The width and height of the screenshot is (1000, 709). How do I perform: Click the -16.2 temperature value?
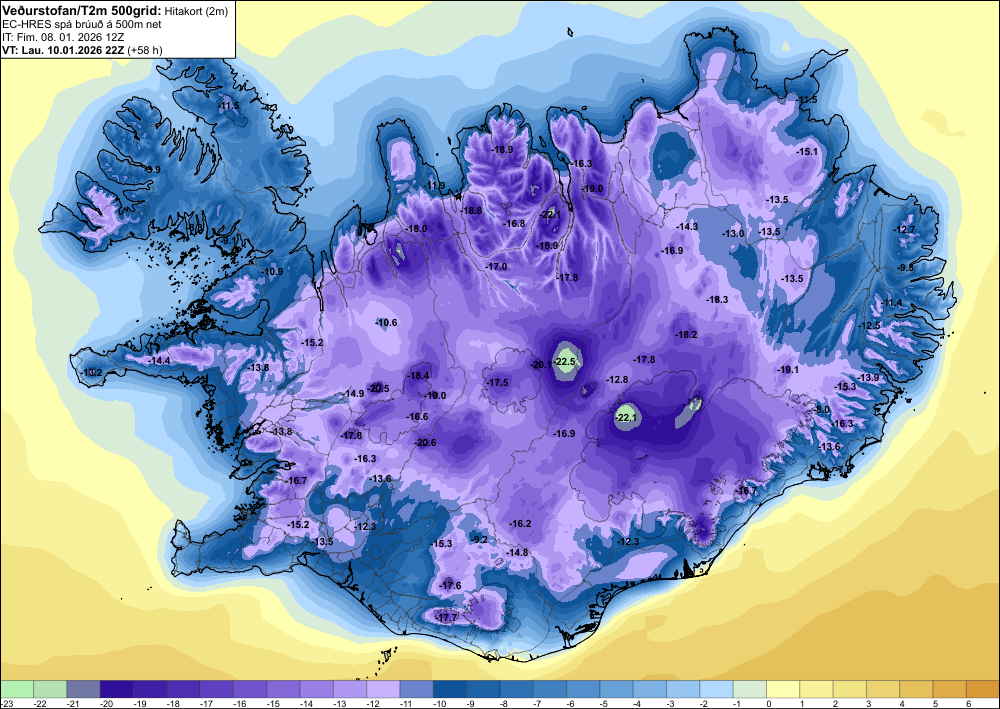pyautogui.click(x=520, y=523)
